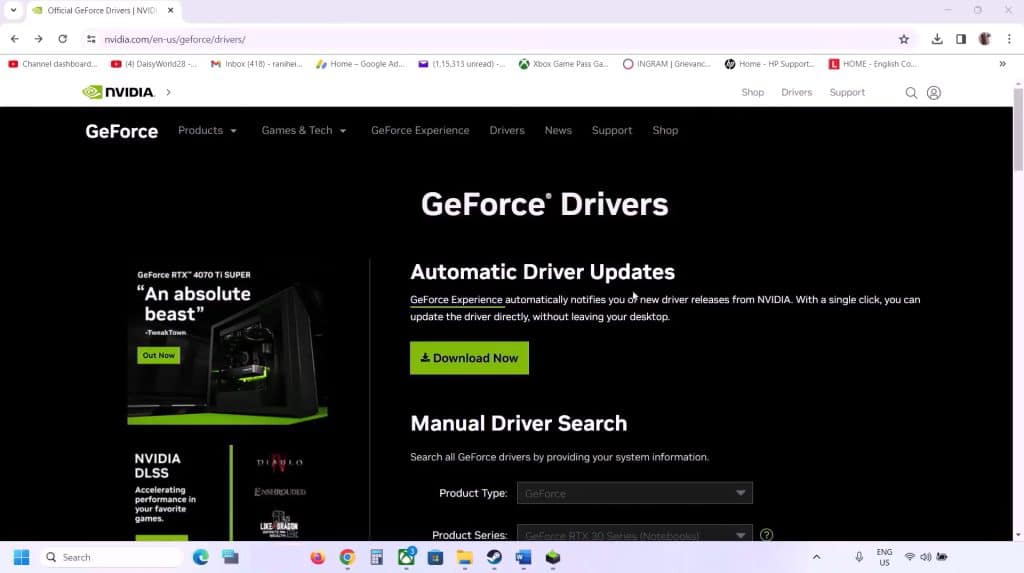The height and width of the screenshot is (573, 1024).
Task: Open the NVIDIA DLSS promo banner
Action: (227, 493)
